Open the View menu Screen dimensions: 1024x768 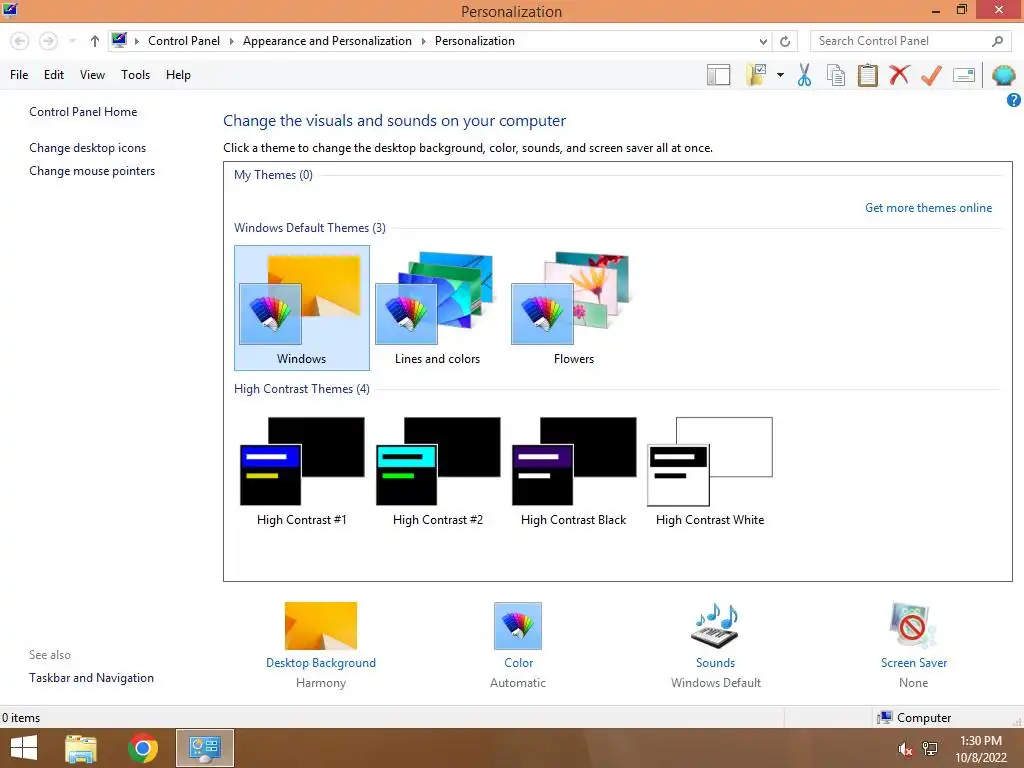92,75
